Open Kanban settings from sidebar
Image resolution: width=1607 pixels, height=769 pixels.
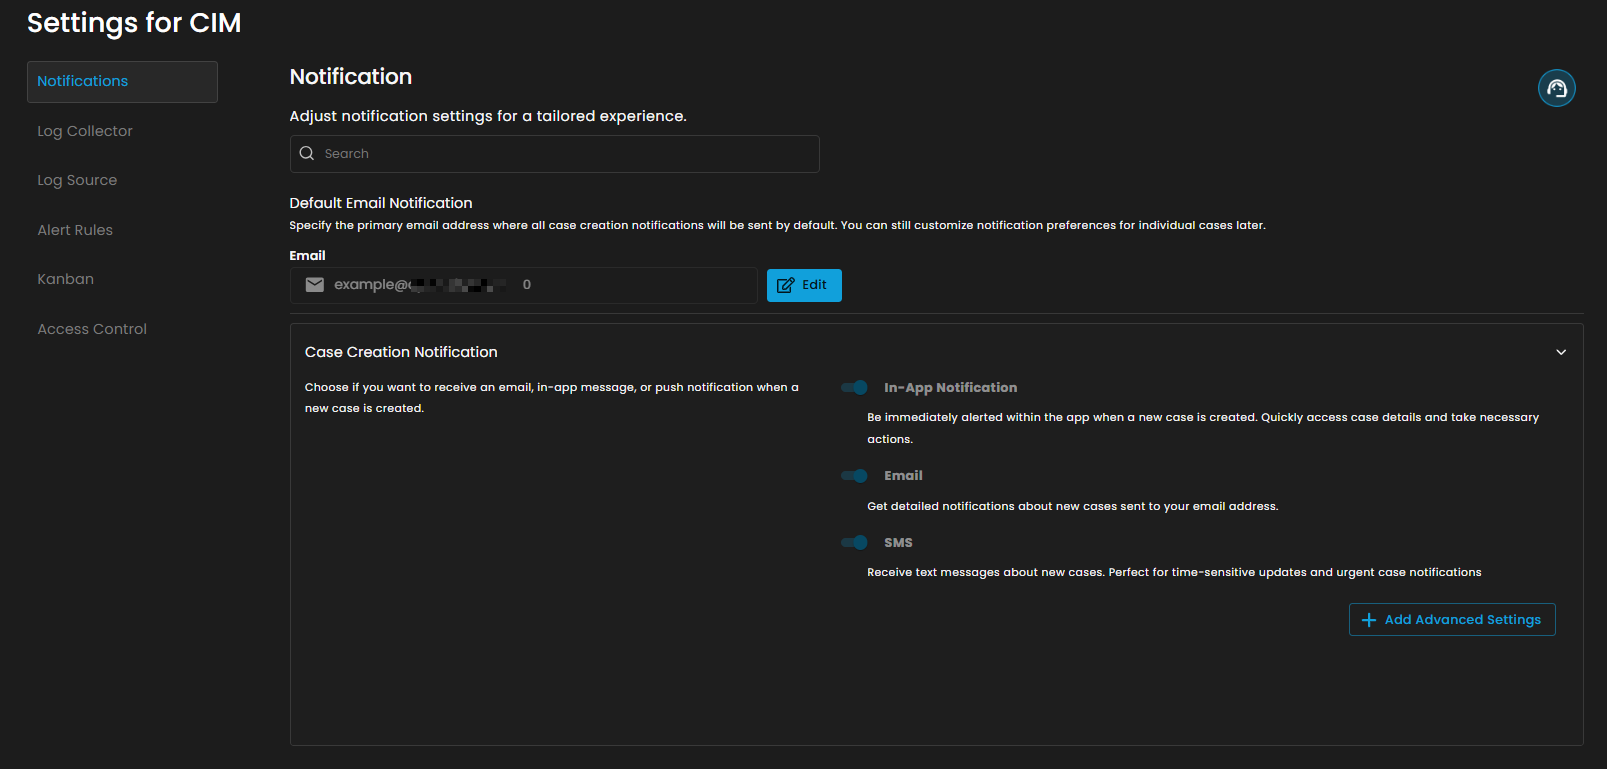click(x=66, y=279)
